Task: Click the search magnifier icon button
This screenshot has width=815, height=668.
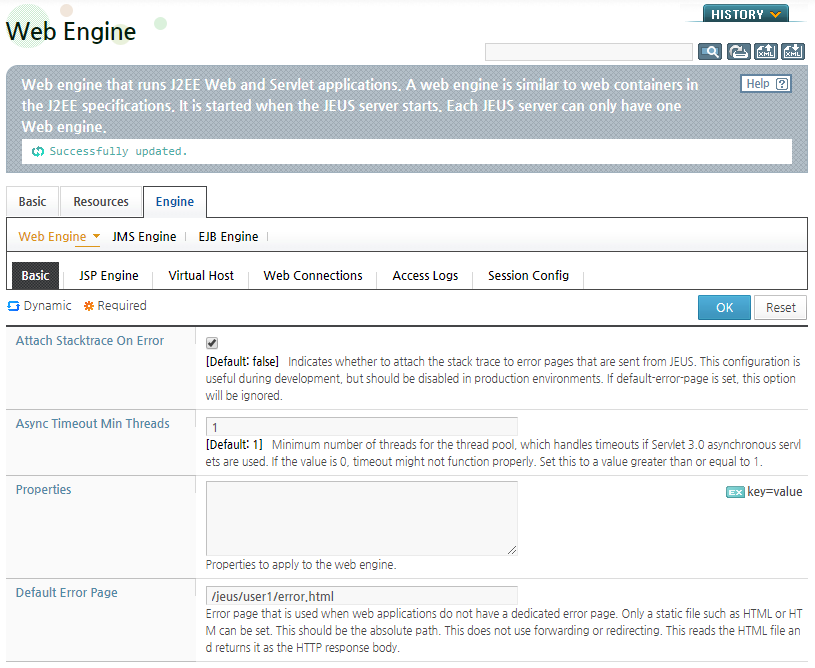Action: (709, 51)
